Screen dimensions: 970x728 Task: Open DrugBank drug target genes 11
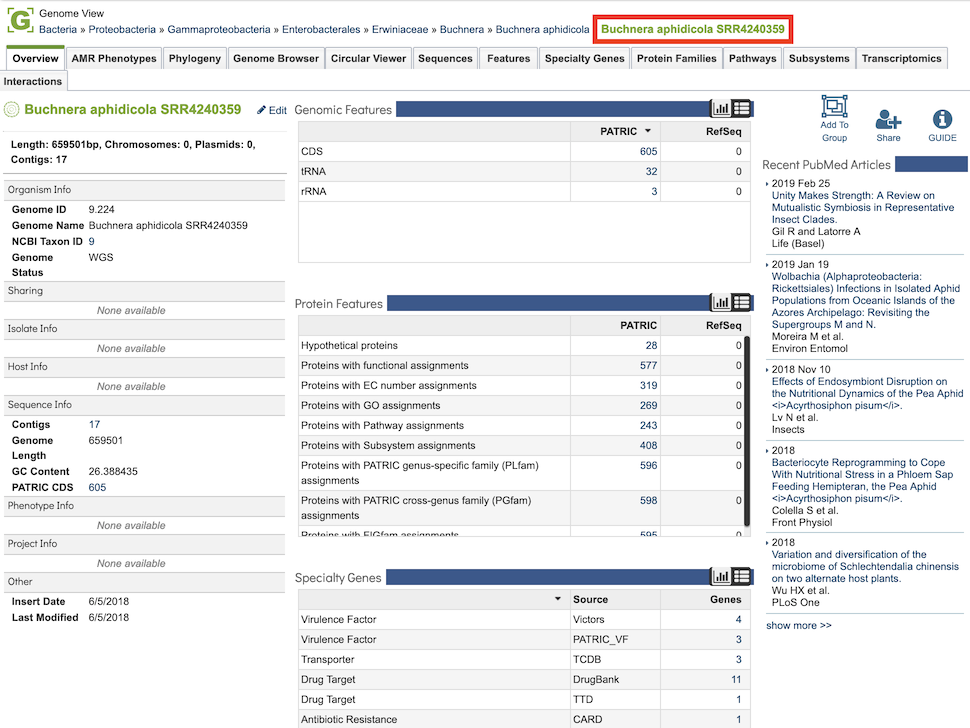(736, 679)
